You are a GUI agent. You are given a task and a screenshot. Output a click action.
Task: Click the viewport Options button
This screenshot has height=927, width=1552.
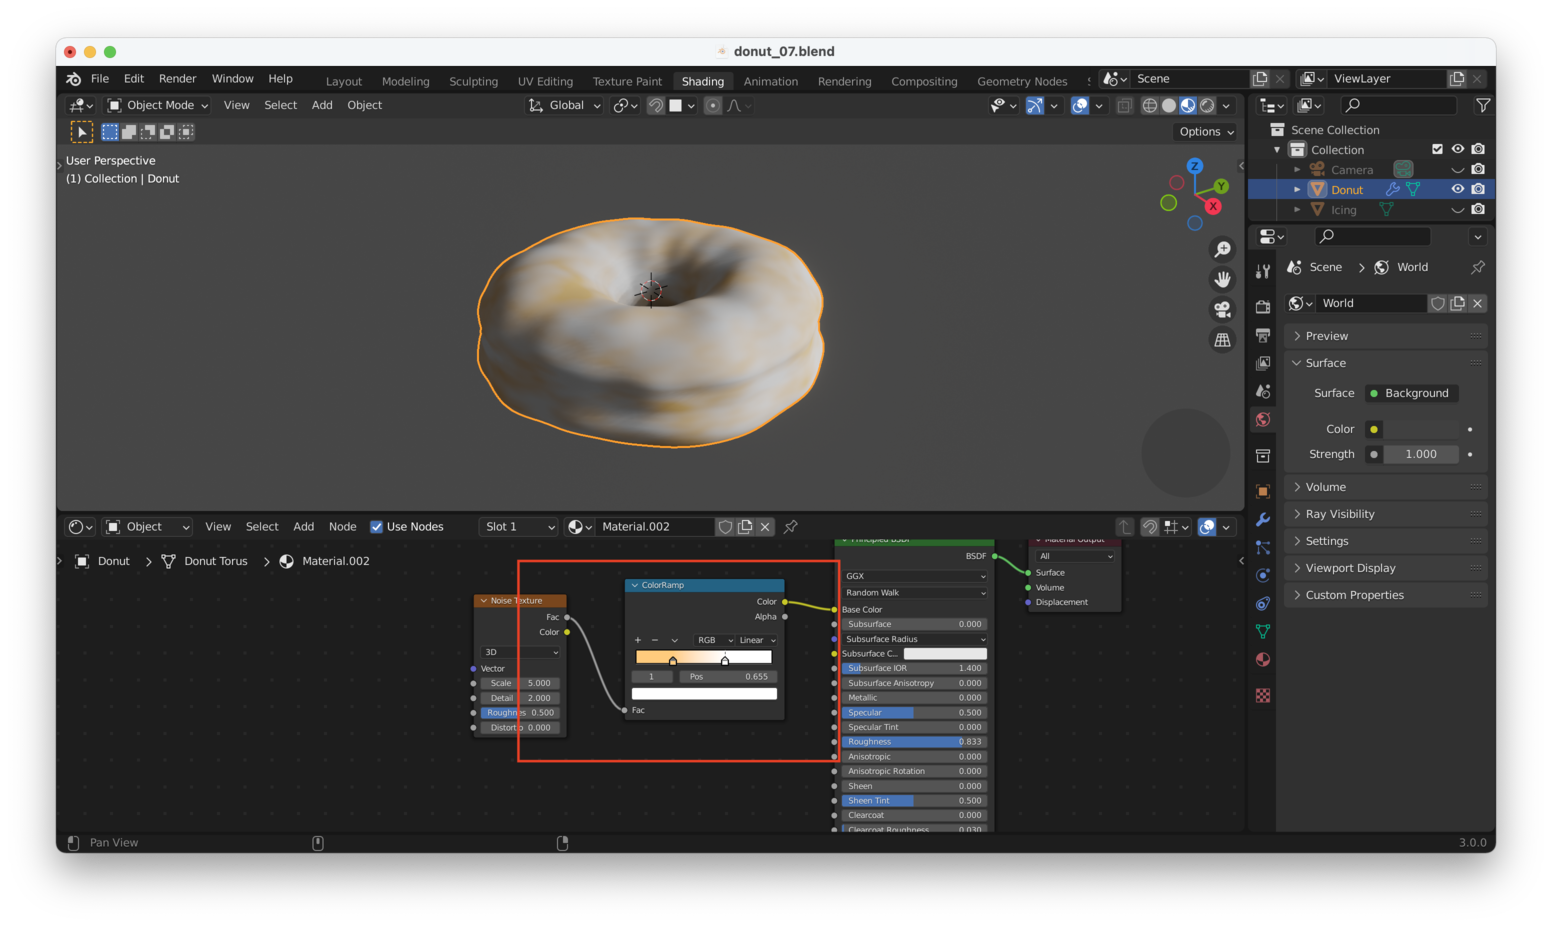click(x=1206, y=132)
